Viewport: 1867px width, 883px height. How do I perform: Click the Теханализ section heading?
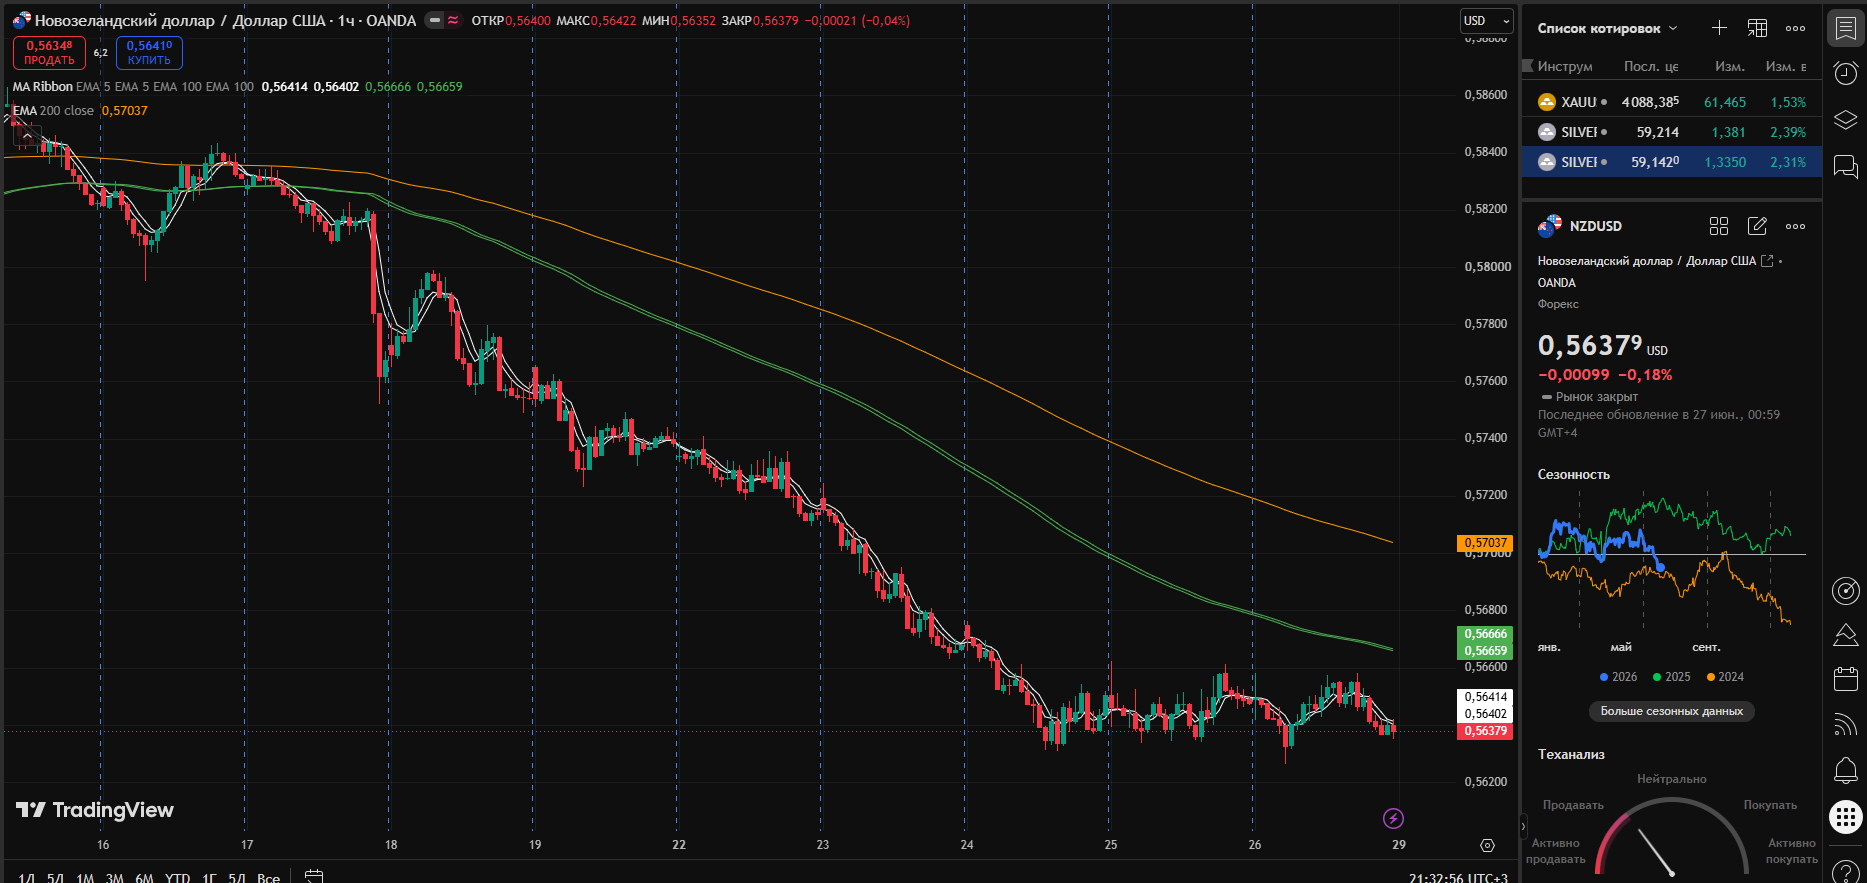pyautogui.click(x=1571, y=755)
